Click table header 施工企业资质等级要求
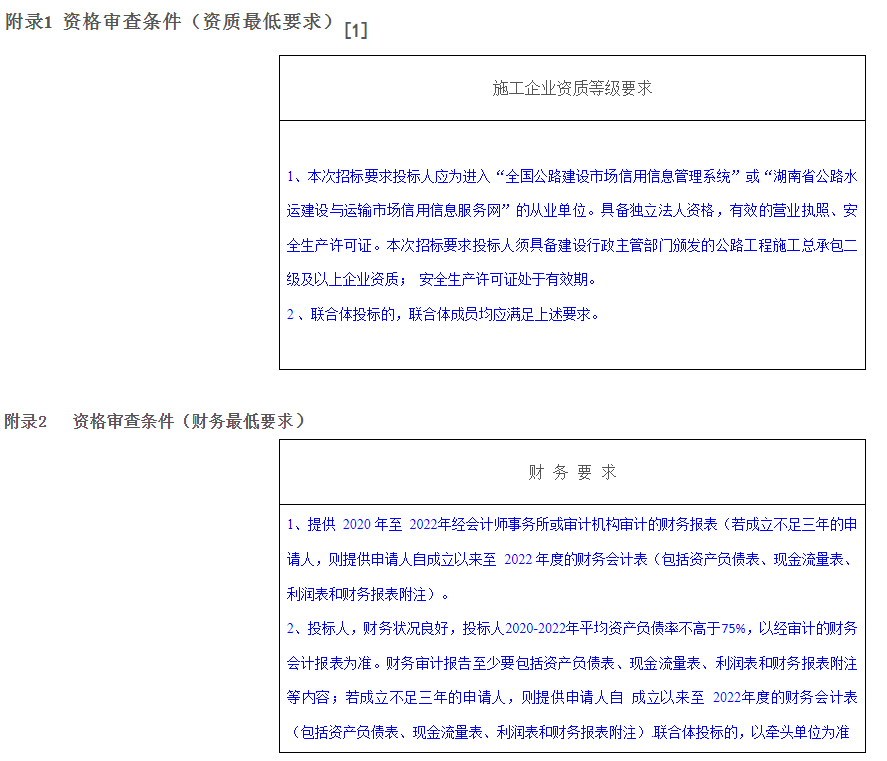The height and width of the screenshot is (761, 887). (x=572, y=88)
